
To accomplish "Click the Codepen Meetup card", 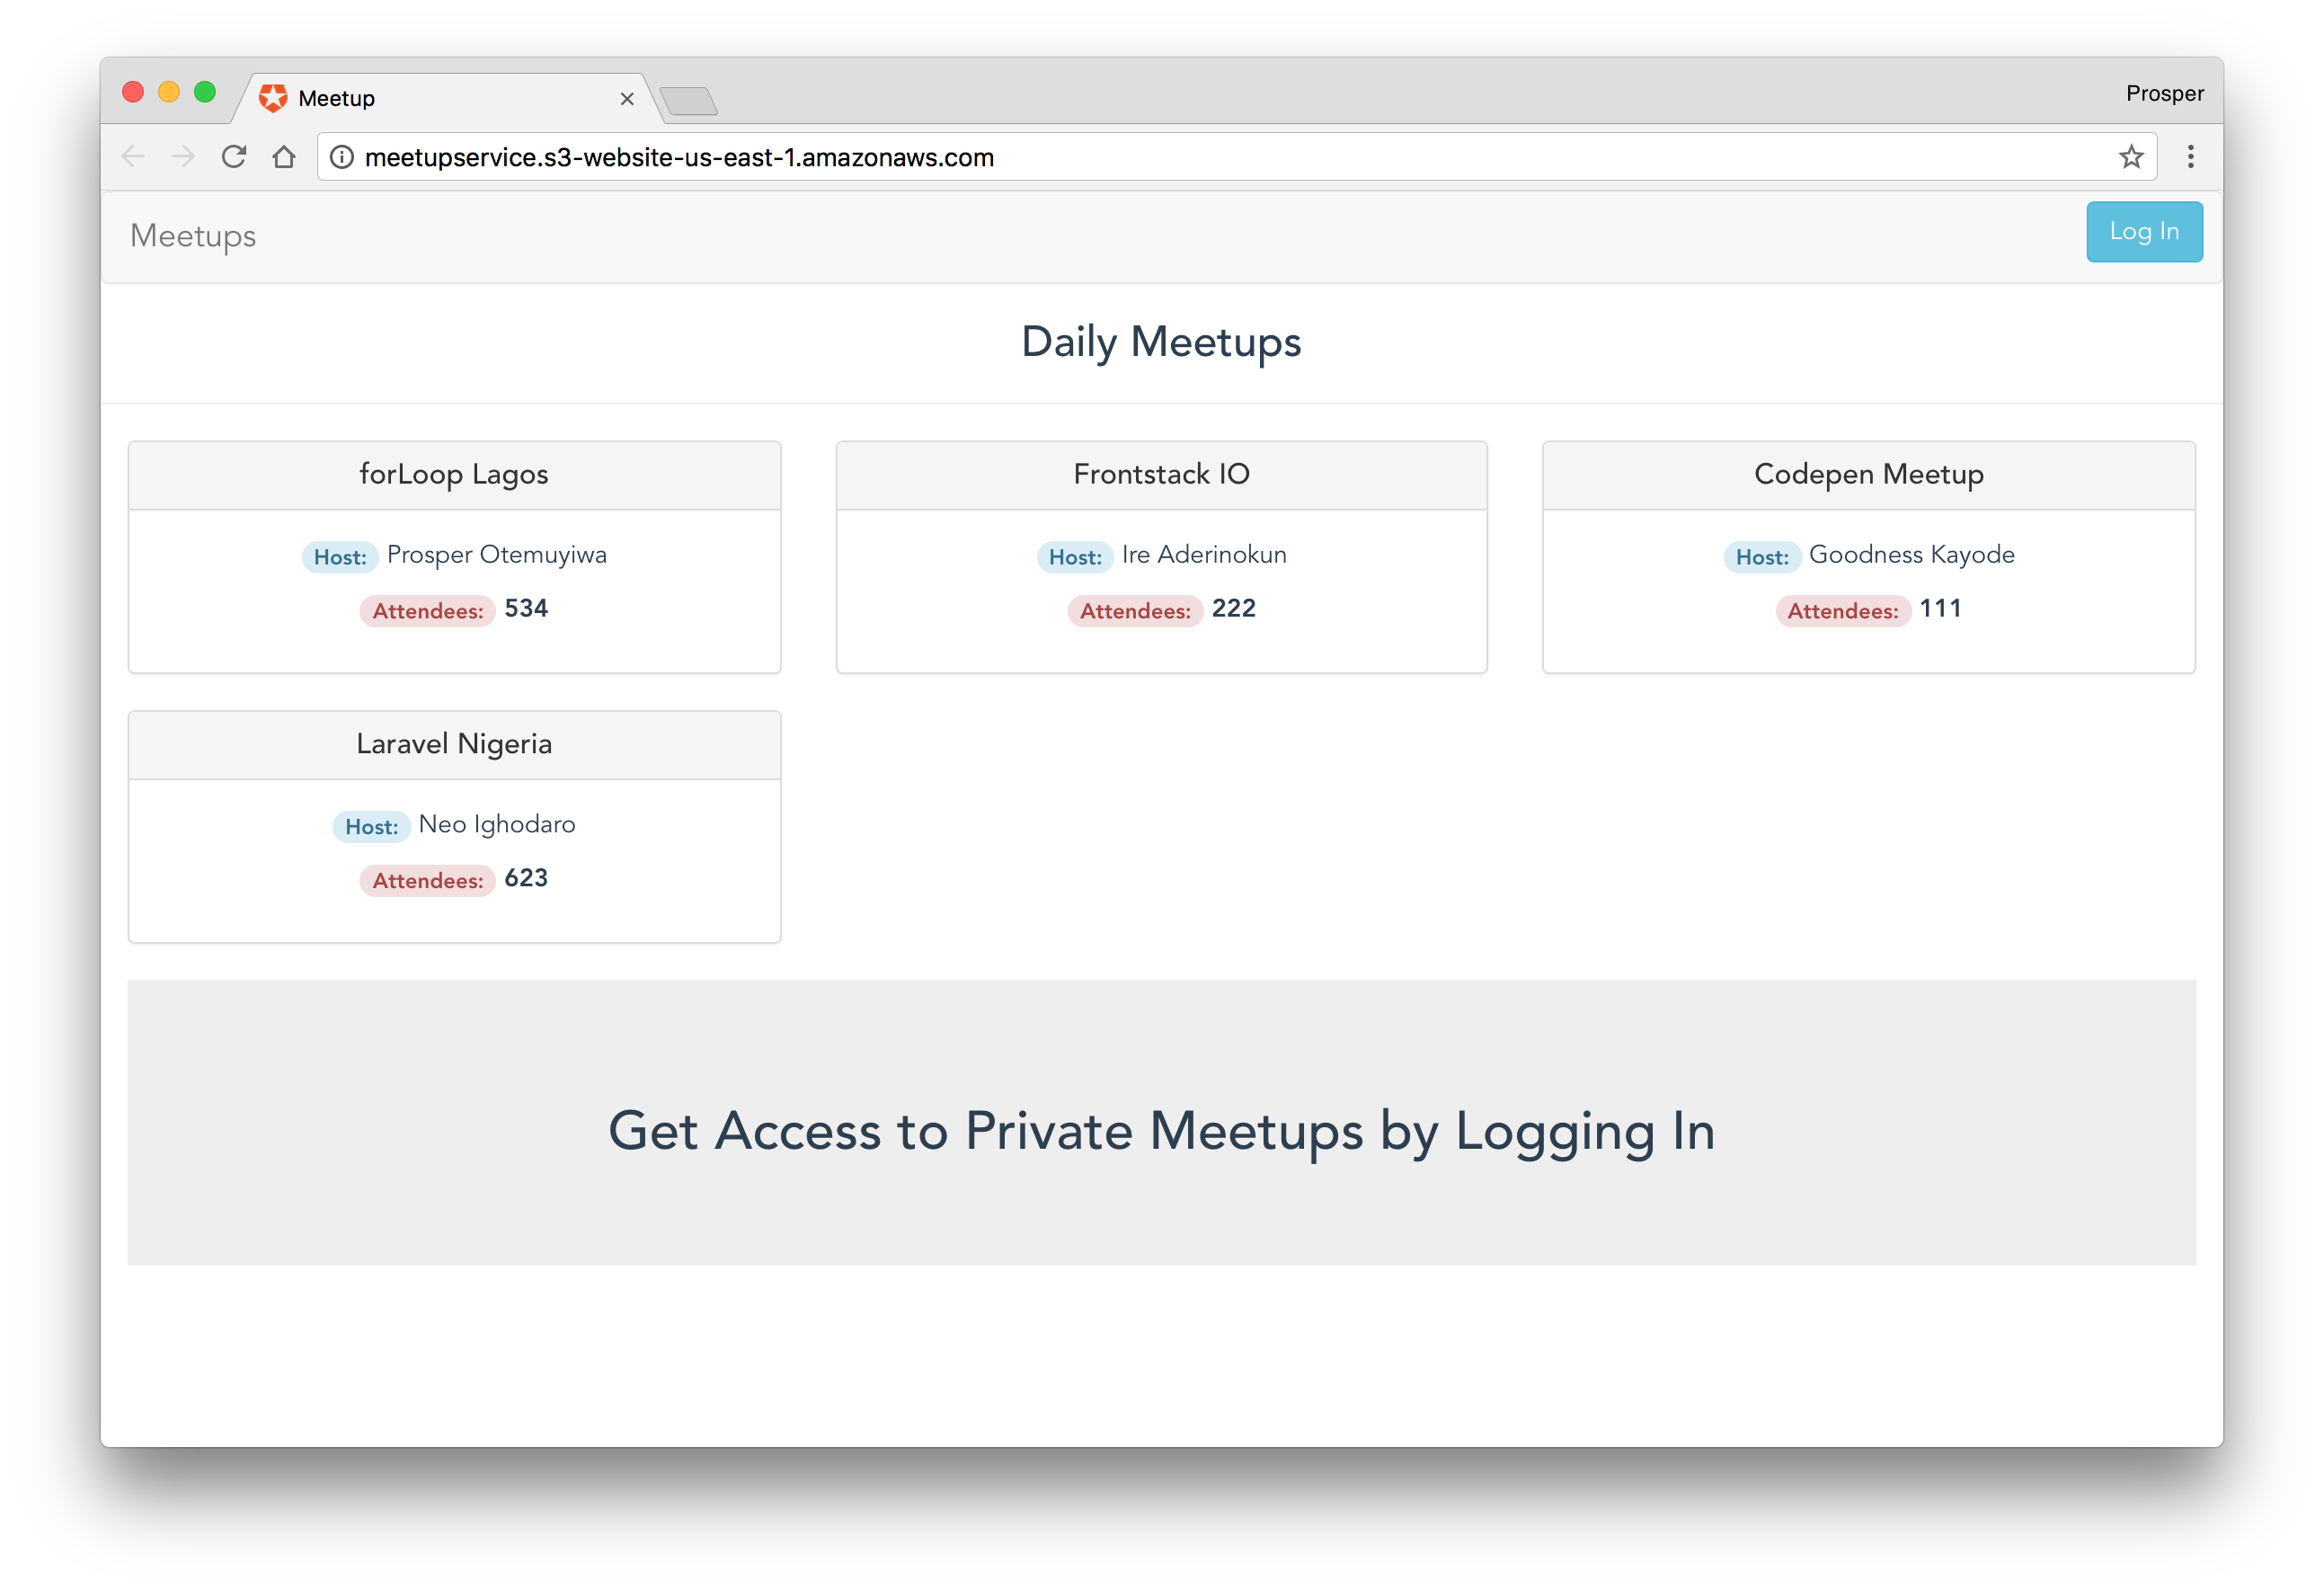I will (1867, 555).
